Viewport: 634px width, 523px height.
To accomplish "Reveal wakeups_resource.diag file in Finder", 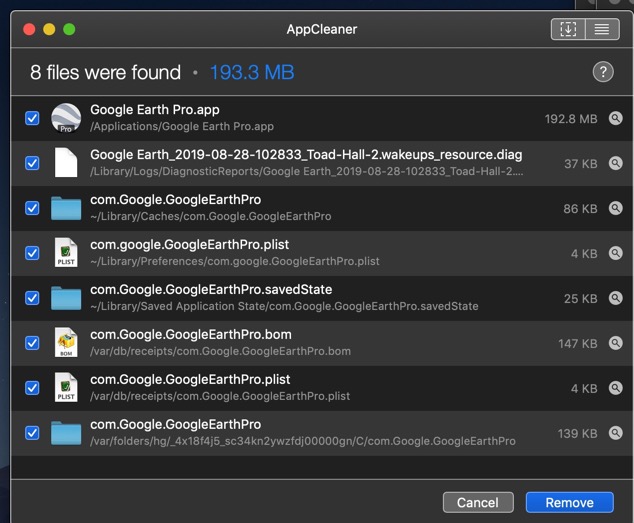I will (615, 163).
